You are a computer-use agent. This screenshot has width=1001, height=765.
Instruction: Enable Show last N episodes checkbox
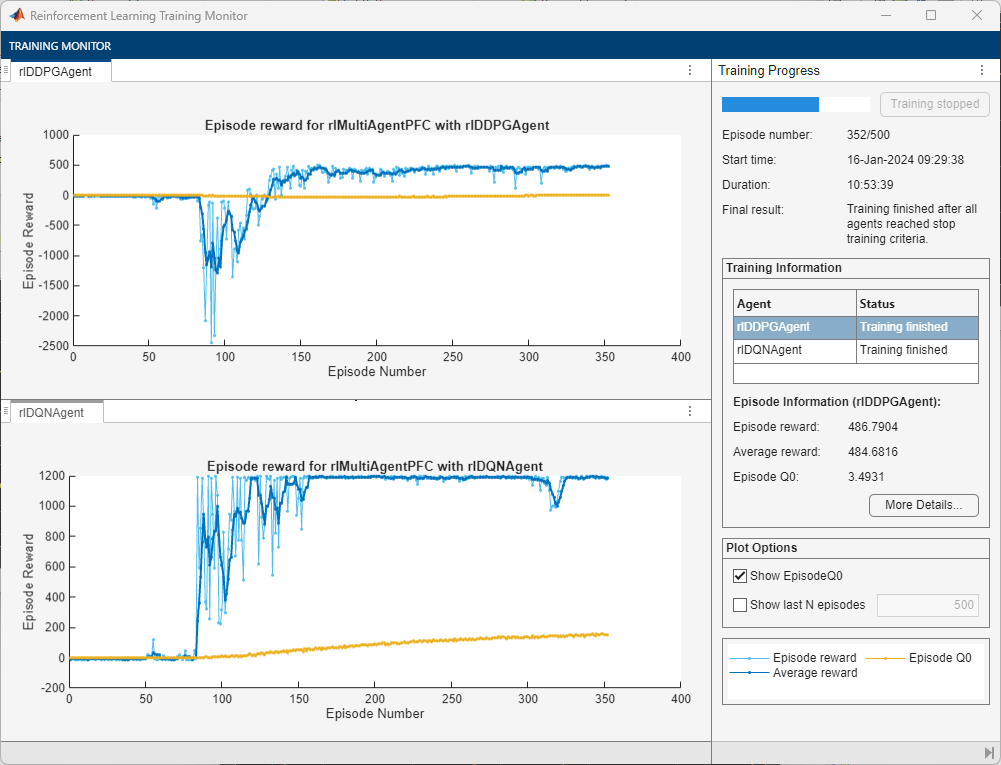coord(740,605)
